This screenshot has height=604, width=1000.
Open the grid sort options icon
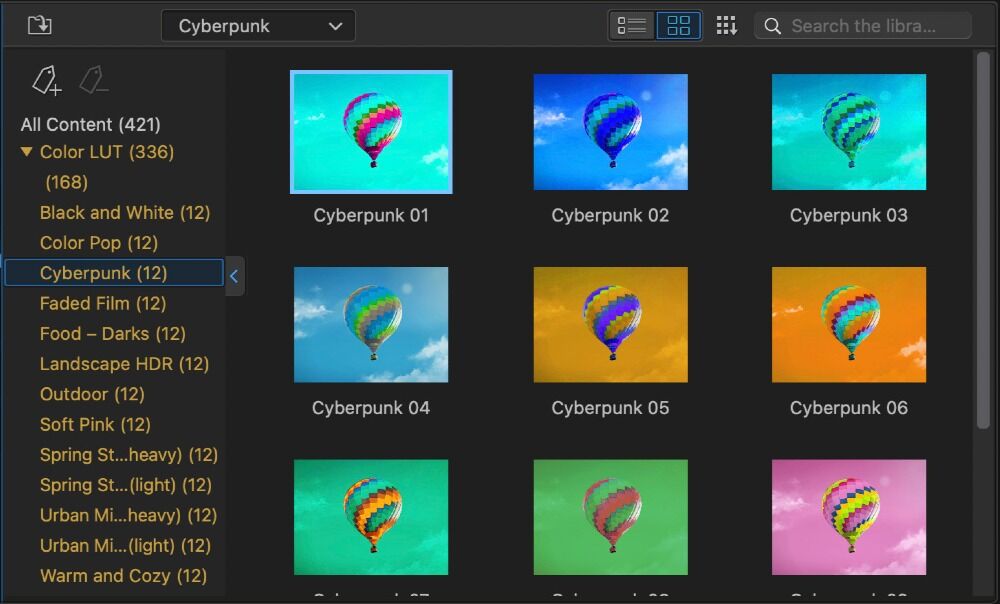pos(726,26)
